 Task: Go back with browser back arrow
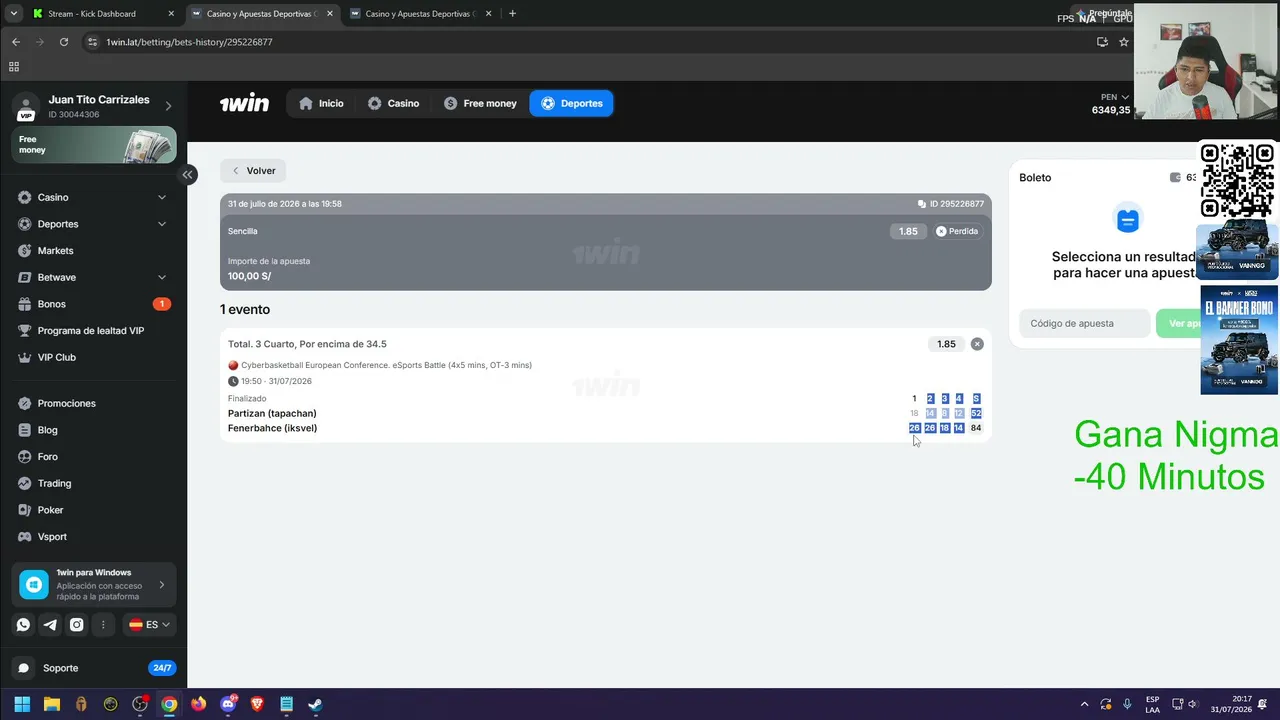pos(16,42)
